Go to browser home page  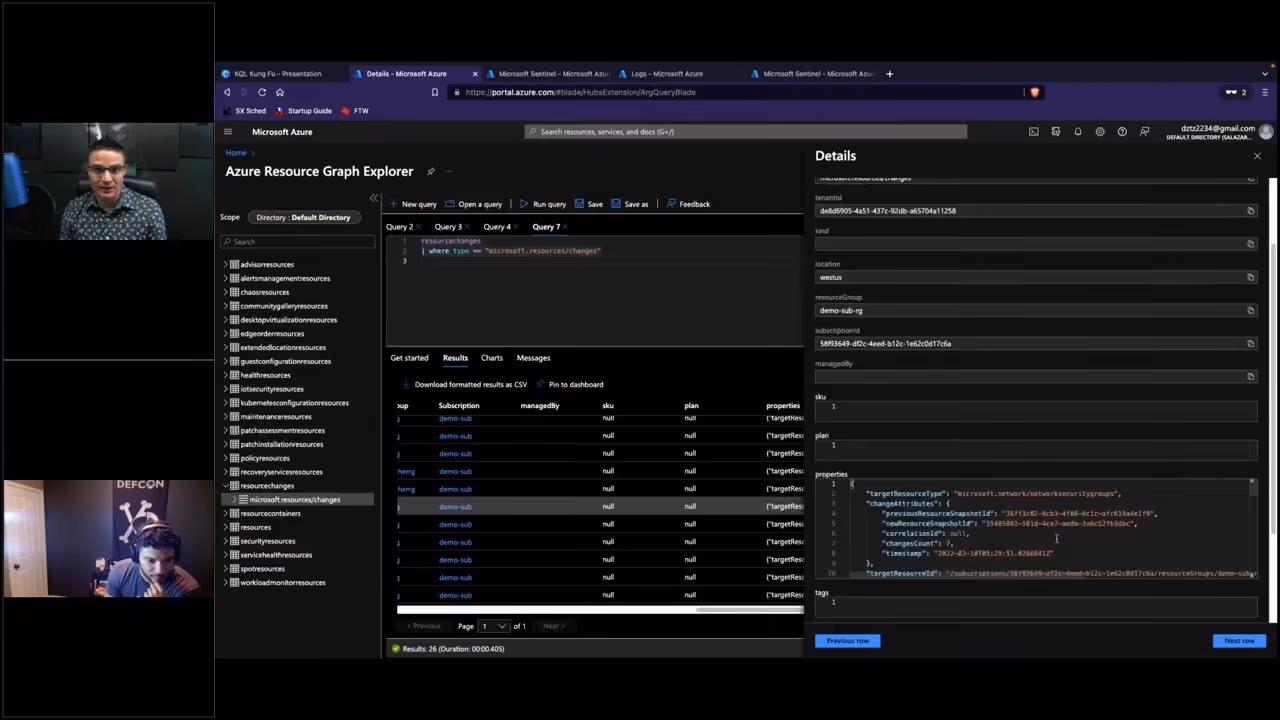(280, 92)
